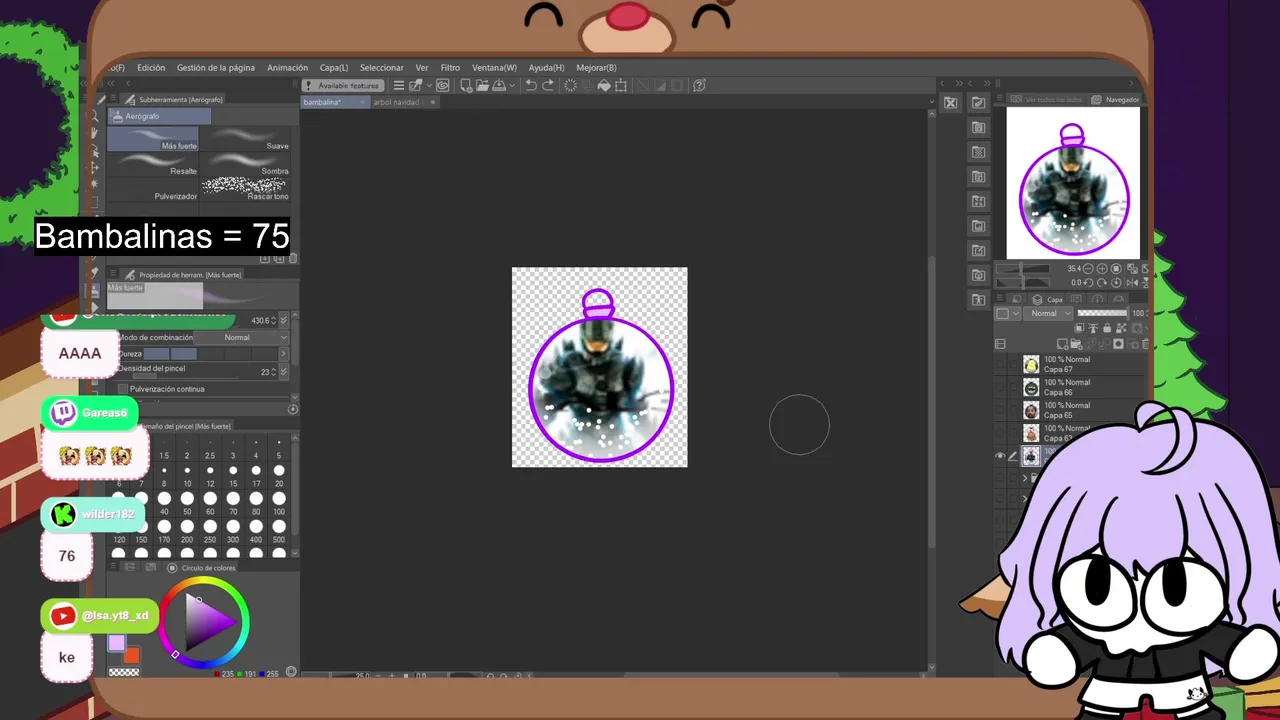Viewport: 1280px width, 720px height.
Task: Click the Clear (dotted circle) icon in command bar
Action: (571, 85)
